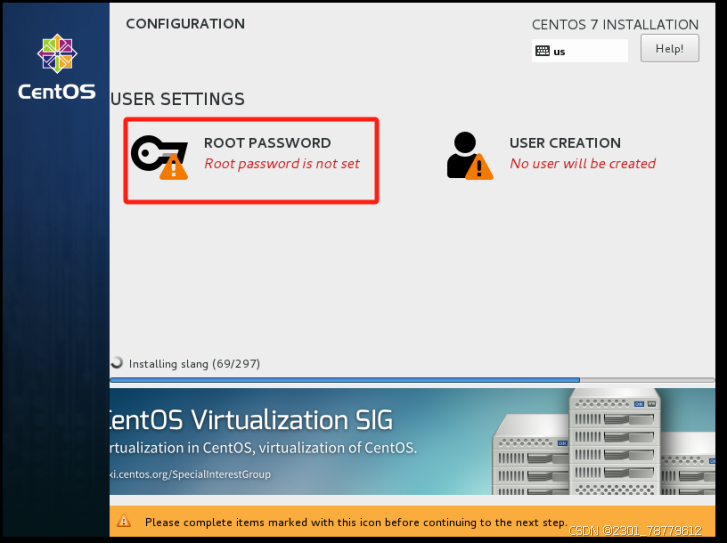Click the us keyboard layout field
Viewport: 727px width, 544px height.
click(x=580, y=51)
